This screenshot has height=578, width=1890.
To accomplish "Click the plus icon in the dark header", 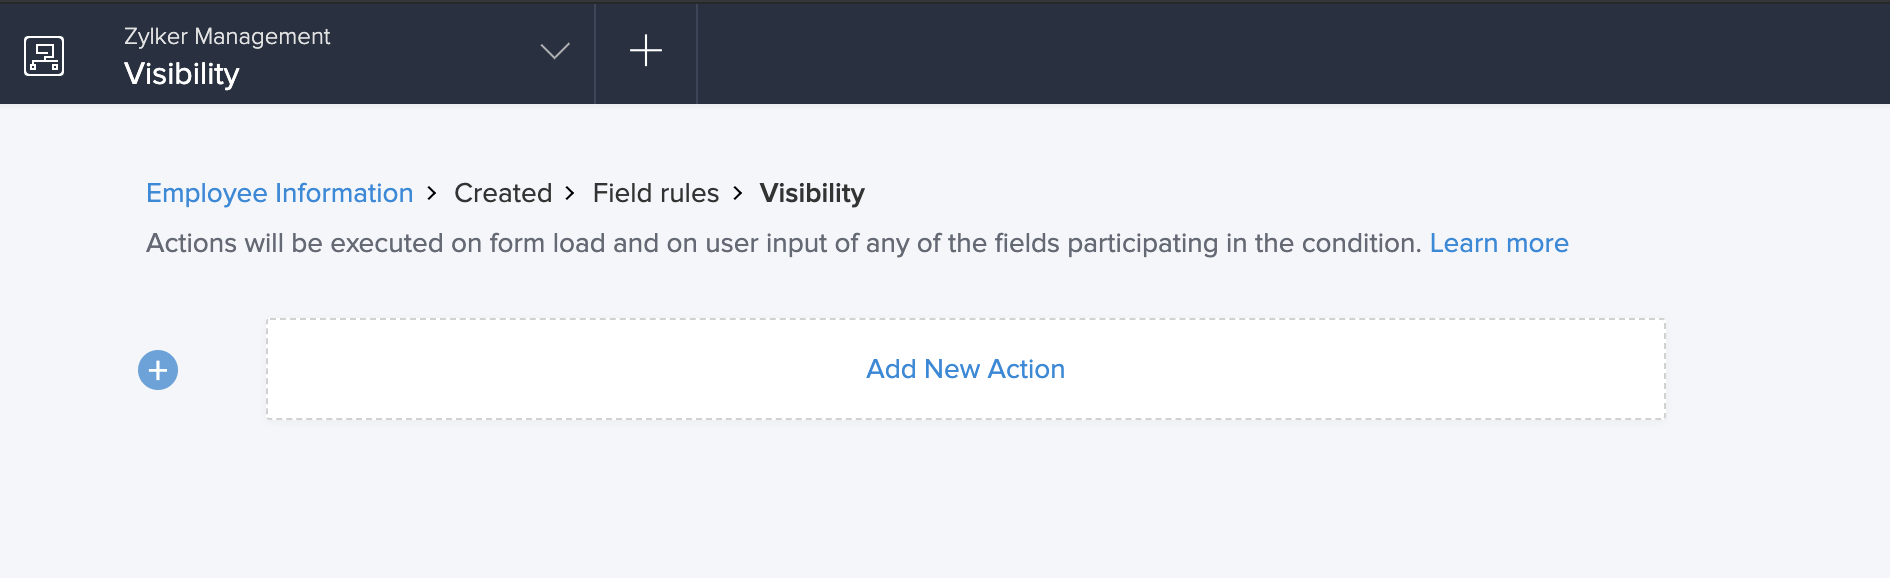I will coord(646,51).
